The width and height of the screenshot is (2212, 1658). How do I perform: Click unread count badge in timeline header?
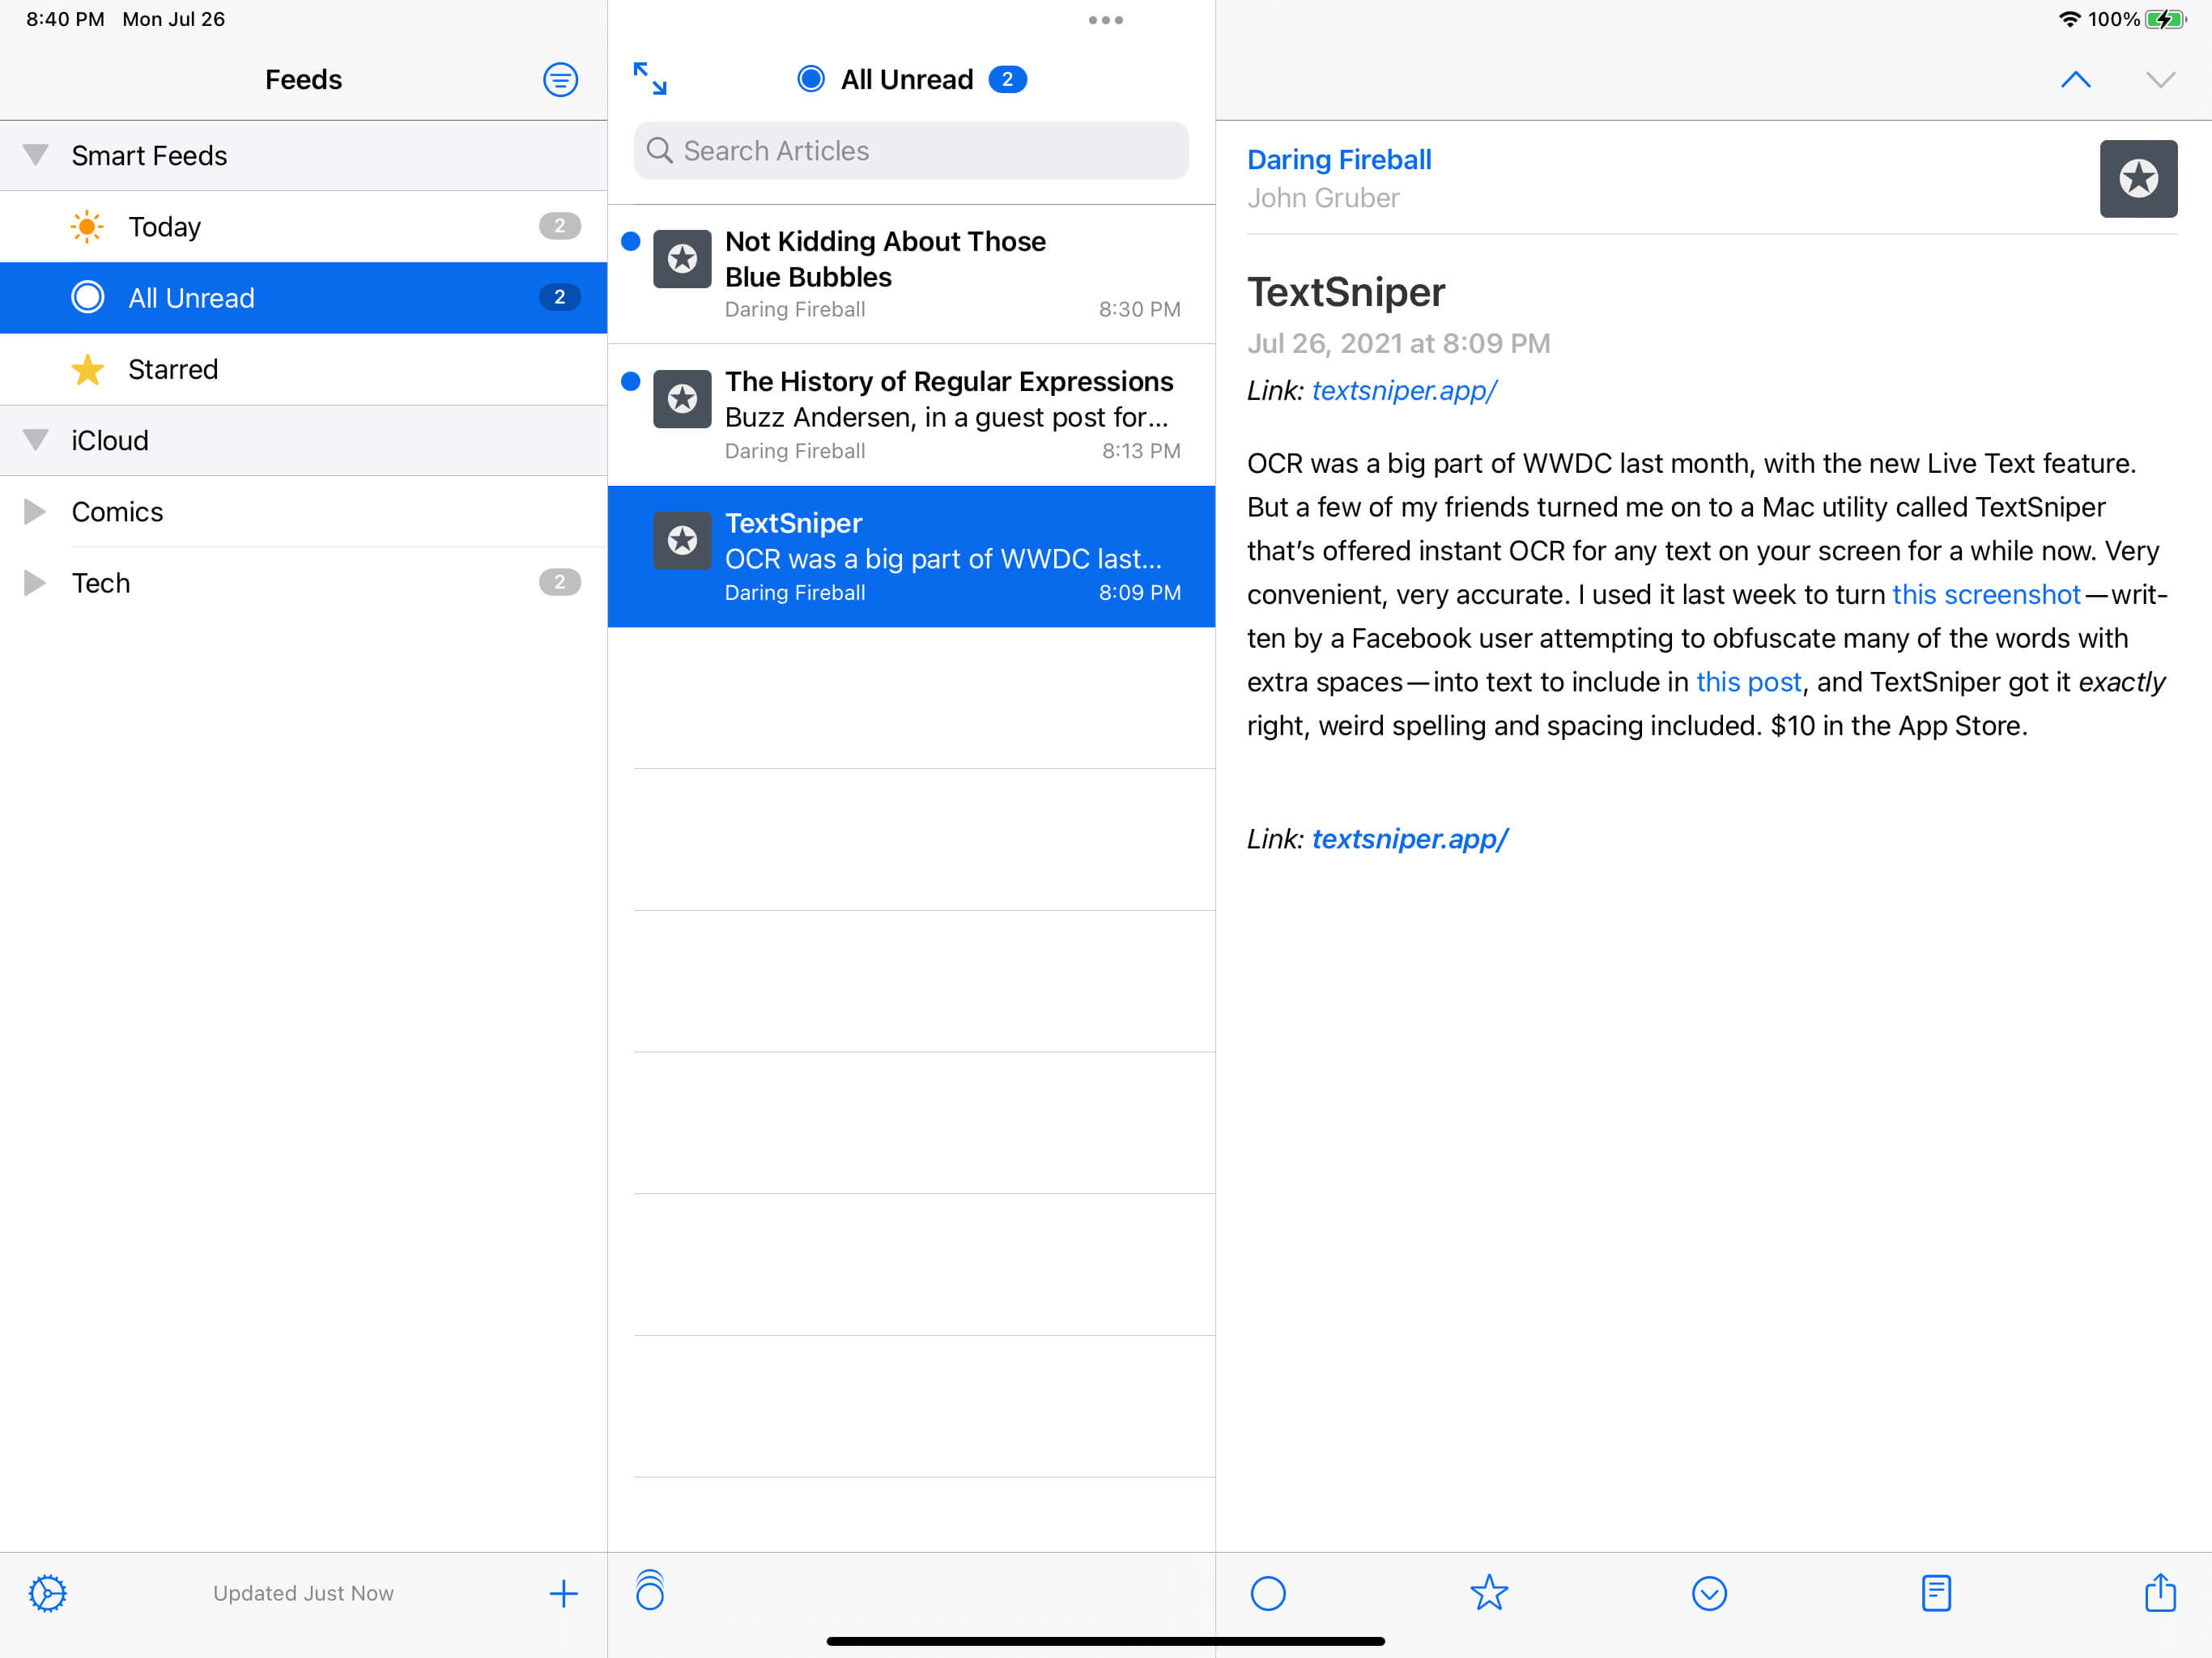pyautogui.click(x=1007, y=79)
